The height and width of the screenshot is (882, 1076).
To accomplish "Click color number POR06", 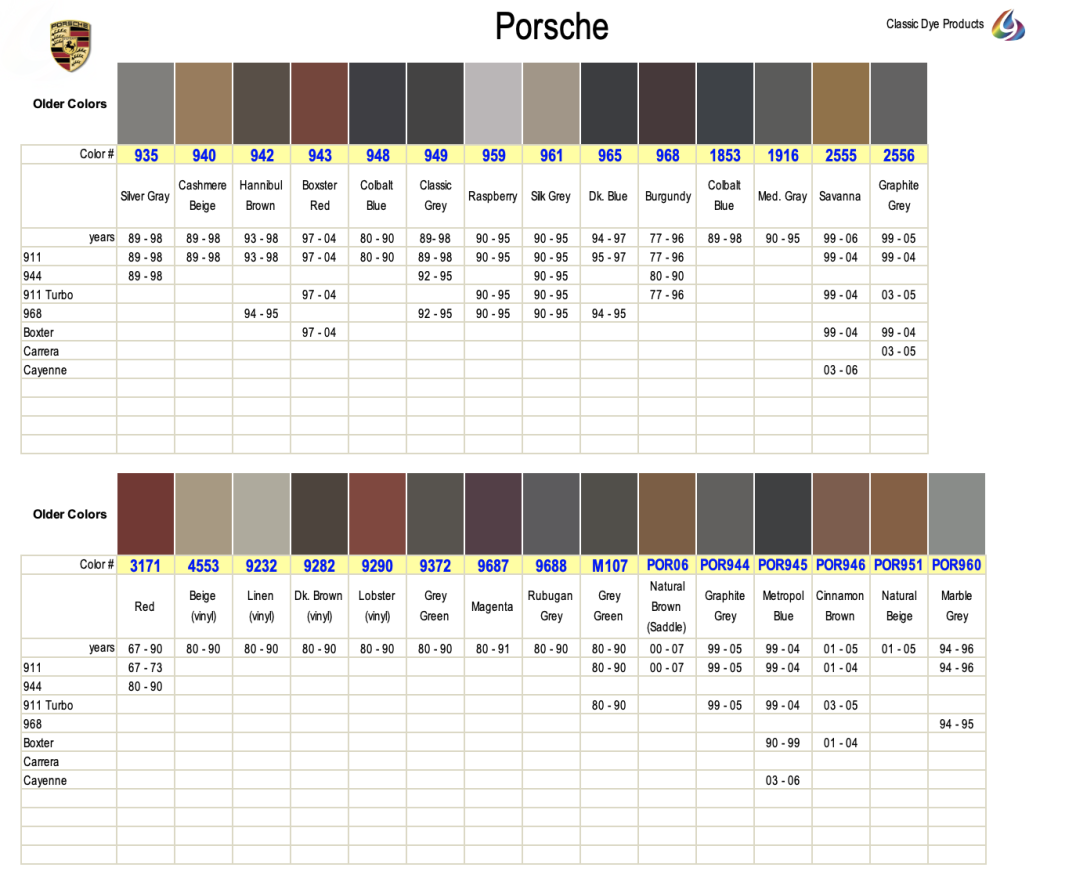I will pyautogui.click(x=667, y=565).
